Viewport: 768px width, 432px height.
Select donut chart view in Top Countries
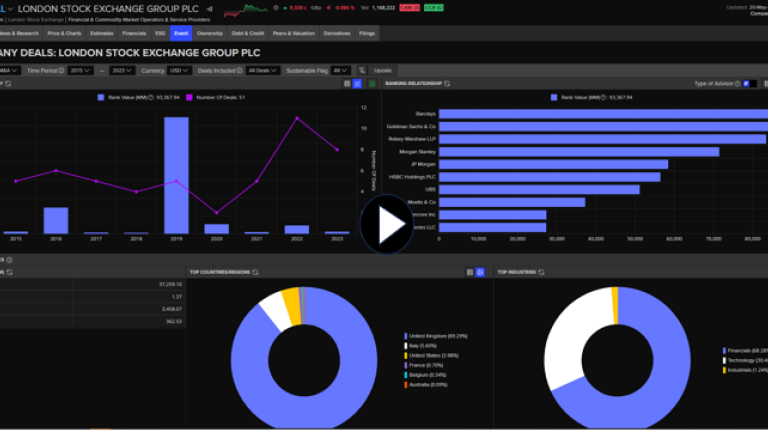(480, 271)
